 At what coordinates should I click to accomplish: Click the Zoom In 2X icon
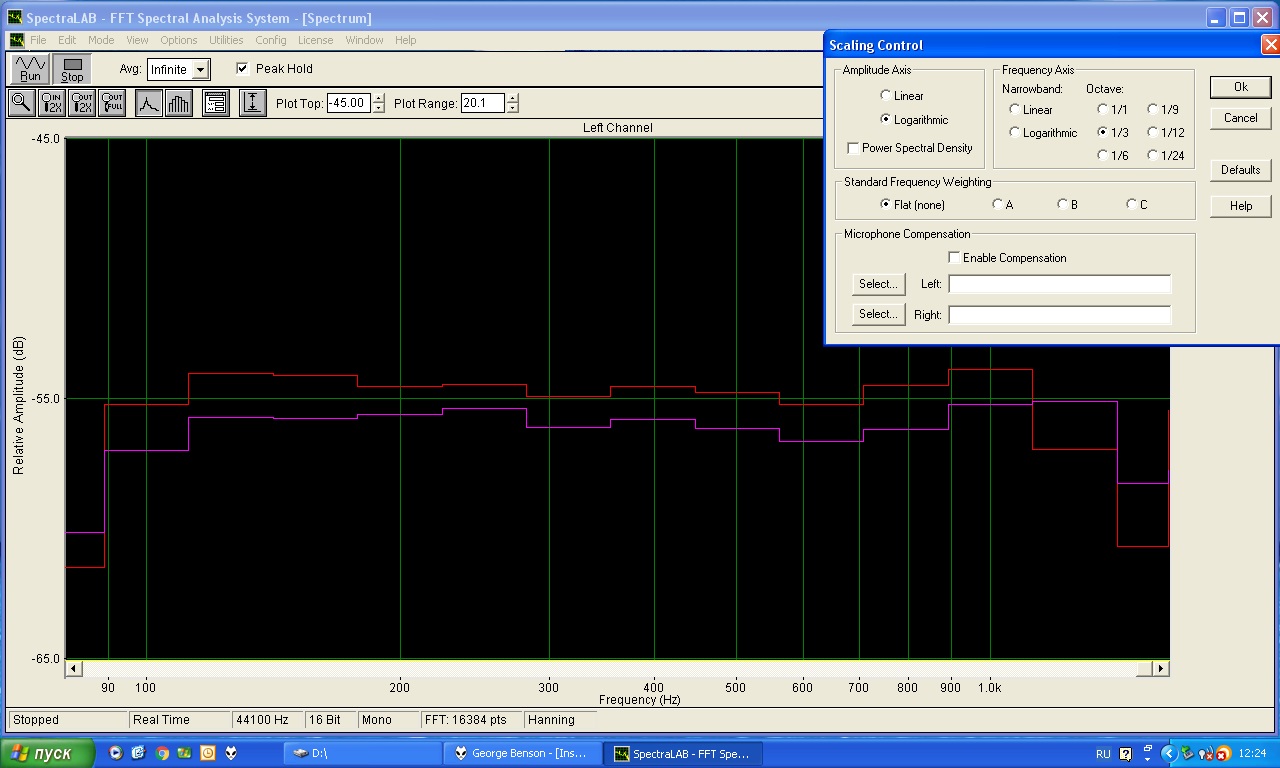click(52, 103)
